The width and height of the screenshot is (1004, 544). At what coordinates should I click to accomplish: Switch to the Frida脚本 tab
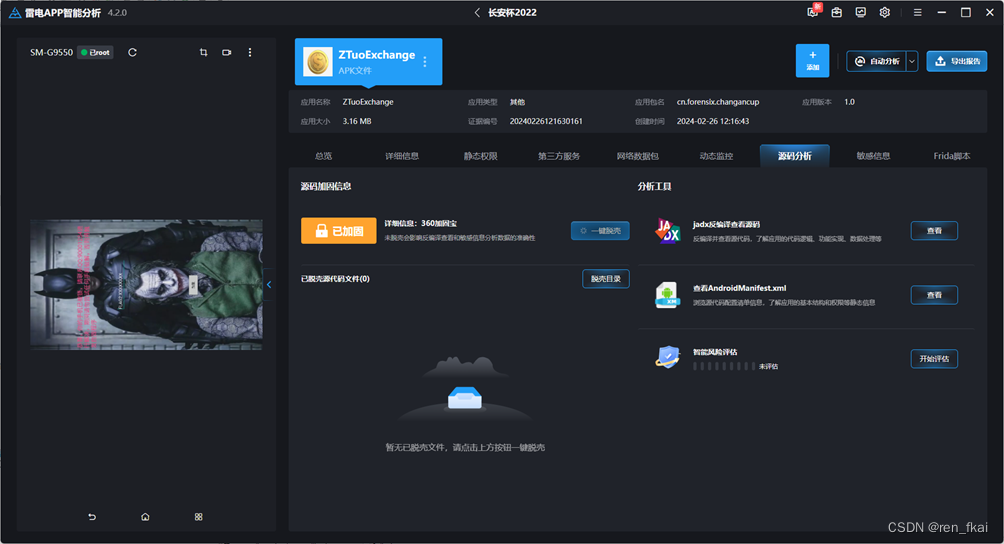pyautogui.click(x=952, y=156)
